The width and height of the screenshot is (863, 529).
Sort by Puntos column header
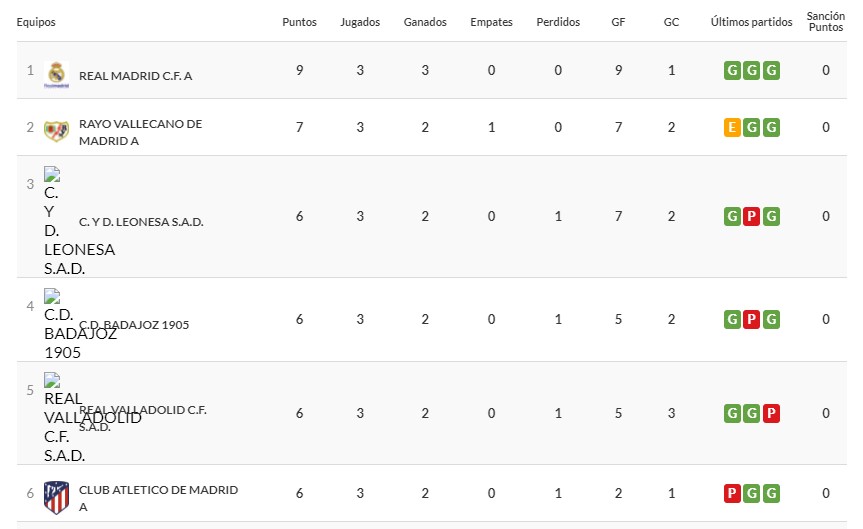click(299, 22)
